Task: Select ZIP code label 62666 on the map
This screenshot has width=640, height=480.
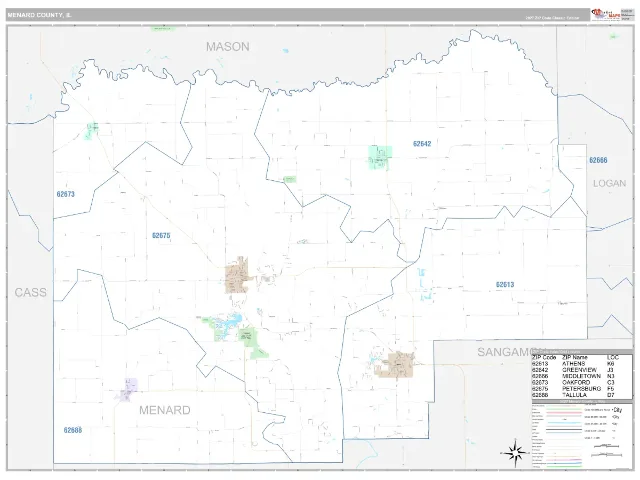Action: (598, 160)
